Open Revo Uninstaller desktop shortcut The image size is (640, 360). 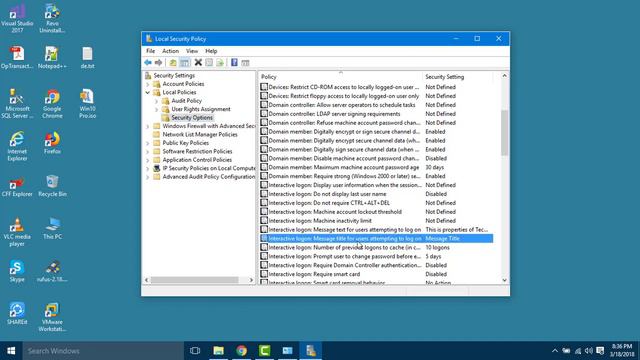(x=52, y=18)
